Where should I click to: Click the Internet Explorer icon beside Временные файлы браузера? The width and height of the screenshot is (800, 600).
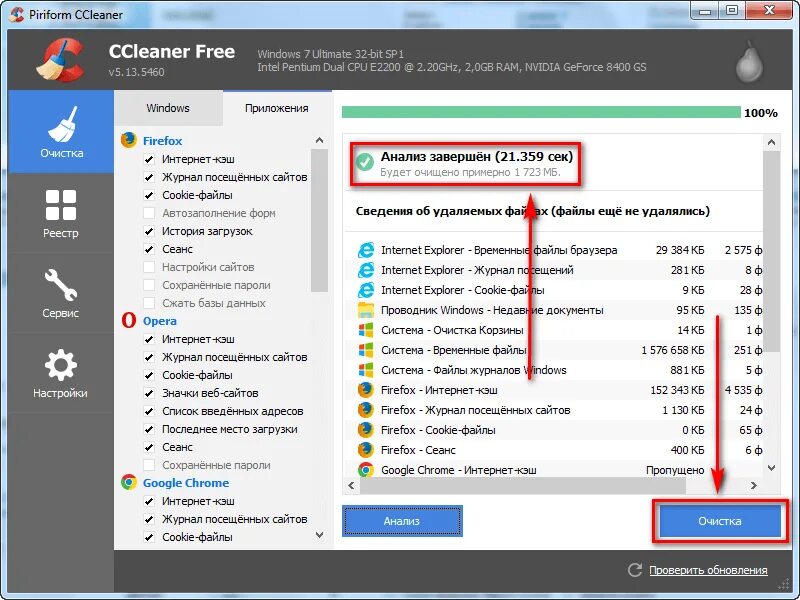[365, 250]
